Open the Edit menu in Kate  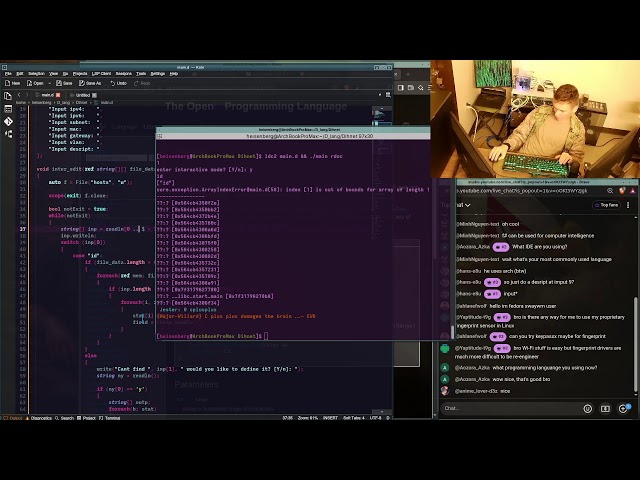20,74
